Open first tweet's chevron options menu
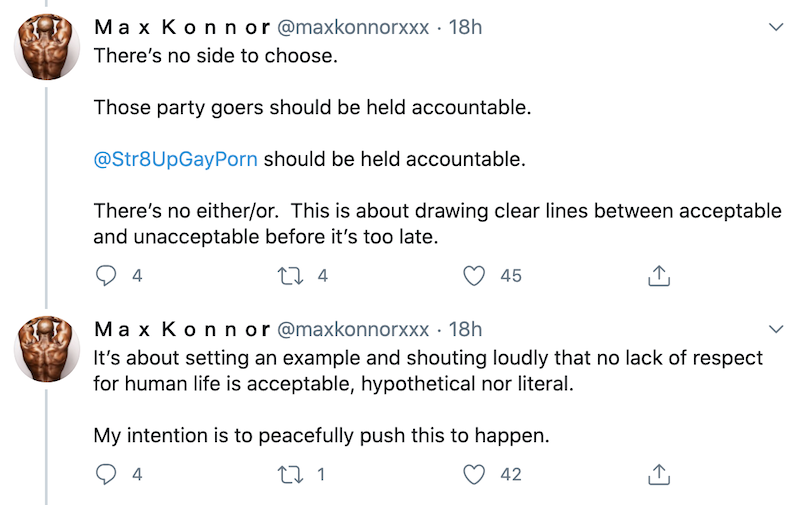This screenshot has height=505, width=800. tap(774, 28)
